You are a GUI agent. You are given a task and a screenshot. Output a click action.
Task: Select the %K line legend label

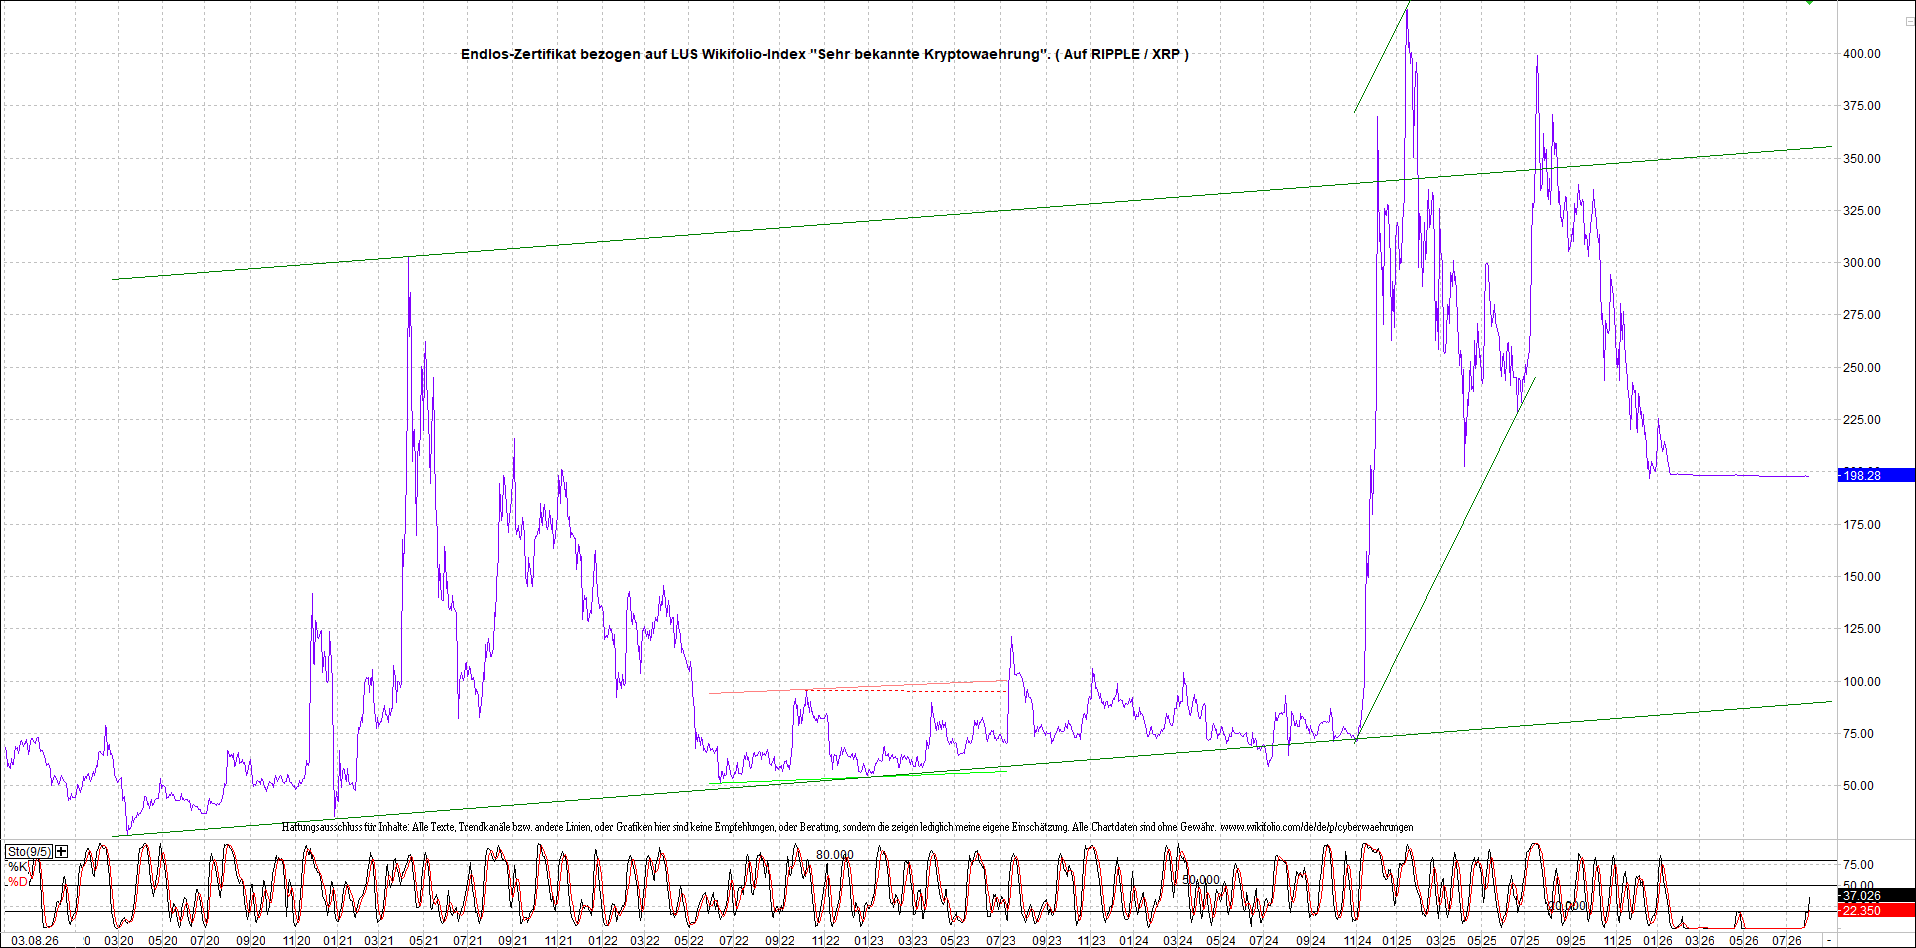click(18, 866)
